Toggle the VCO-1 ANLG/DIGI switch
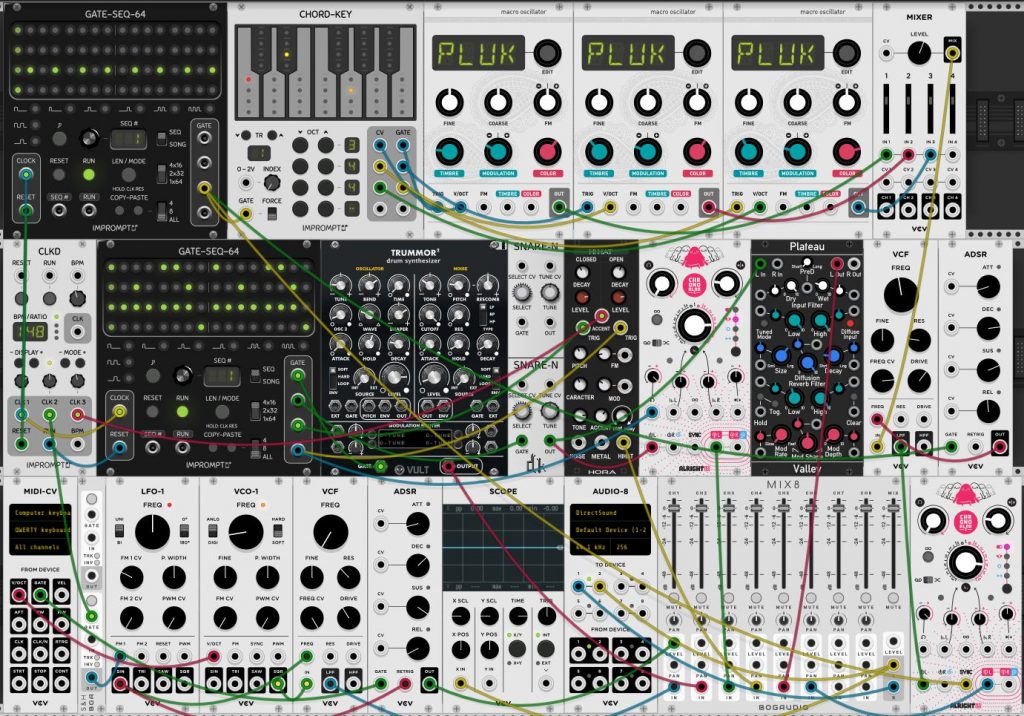This screenshot has width=1024, height=716. pos(213,530)
